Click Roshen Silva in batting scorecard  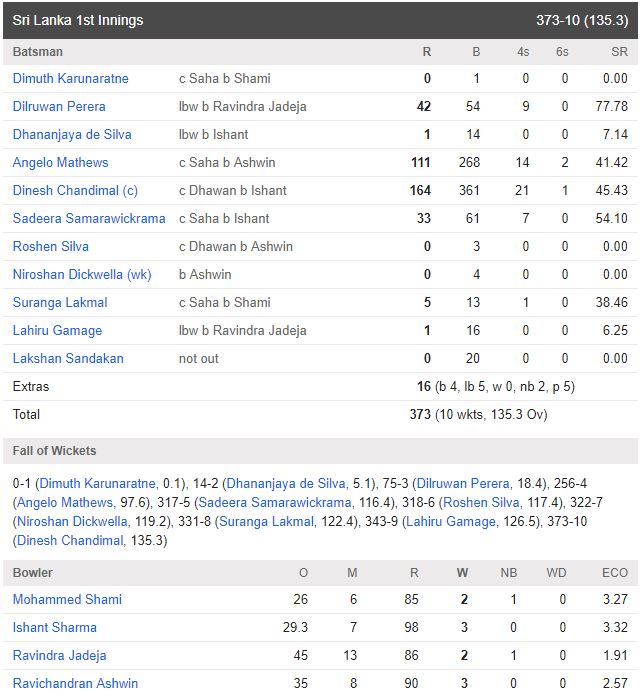pyautogui.click(x=51, y=246)
